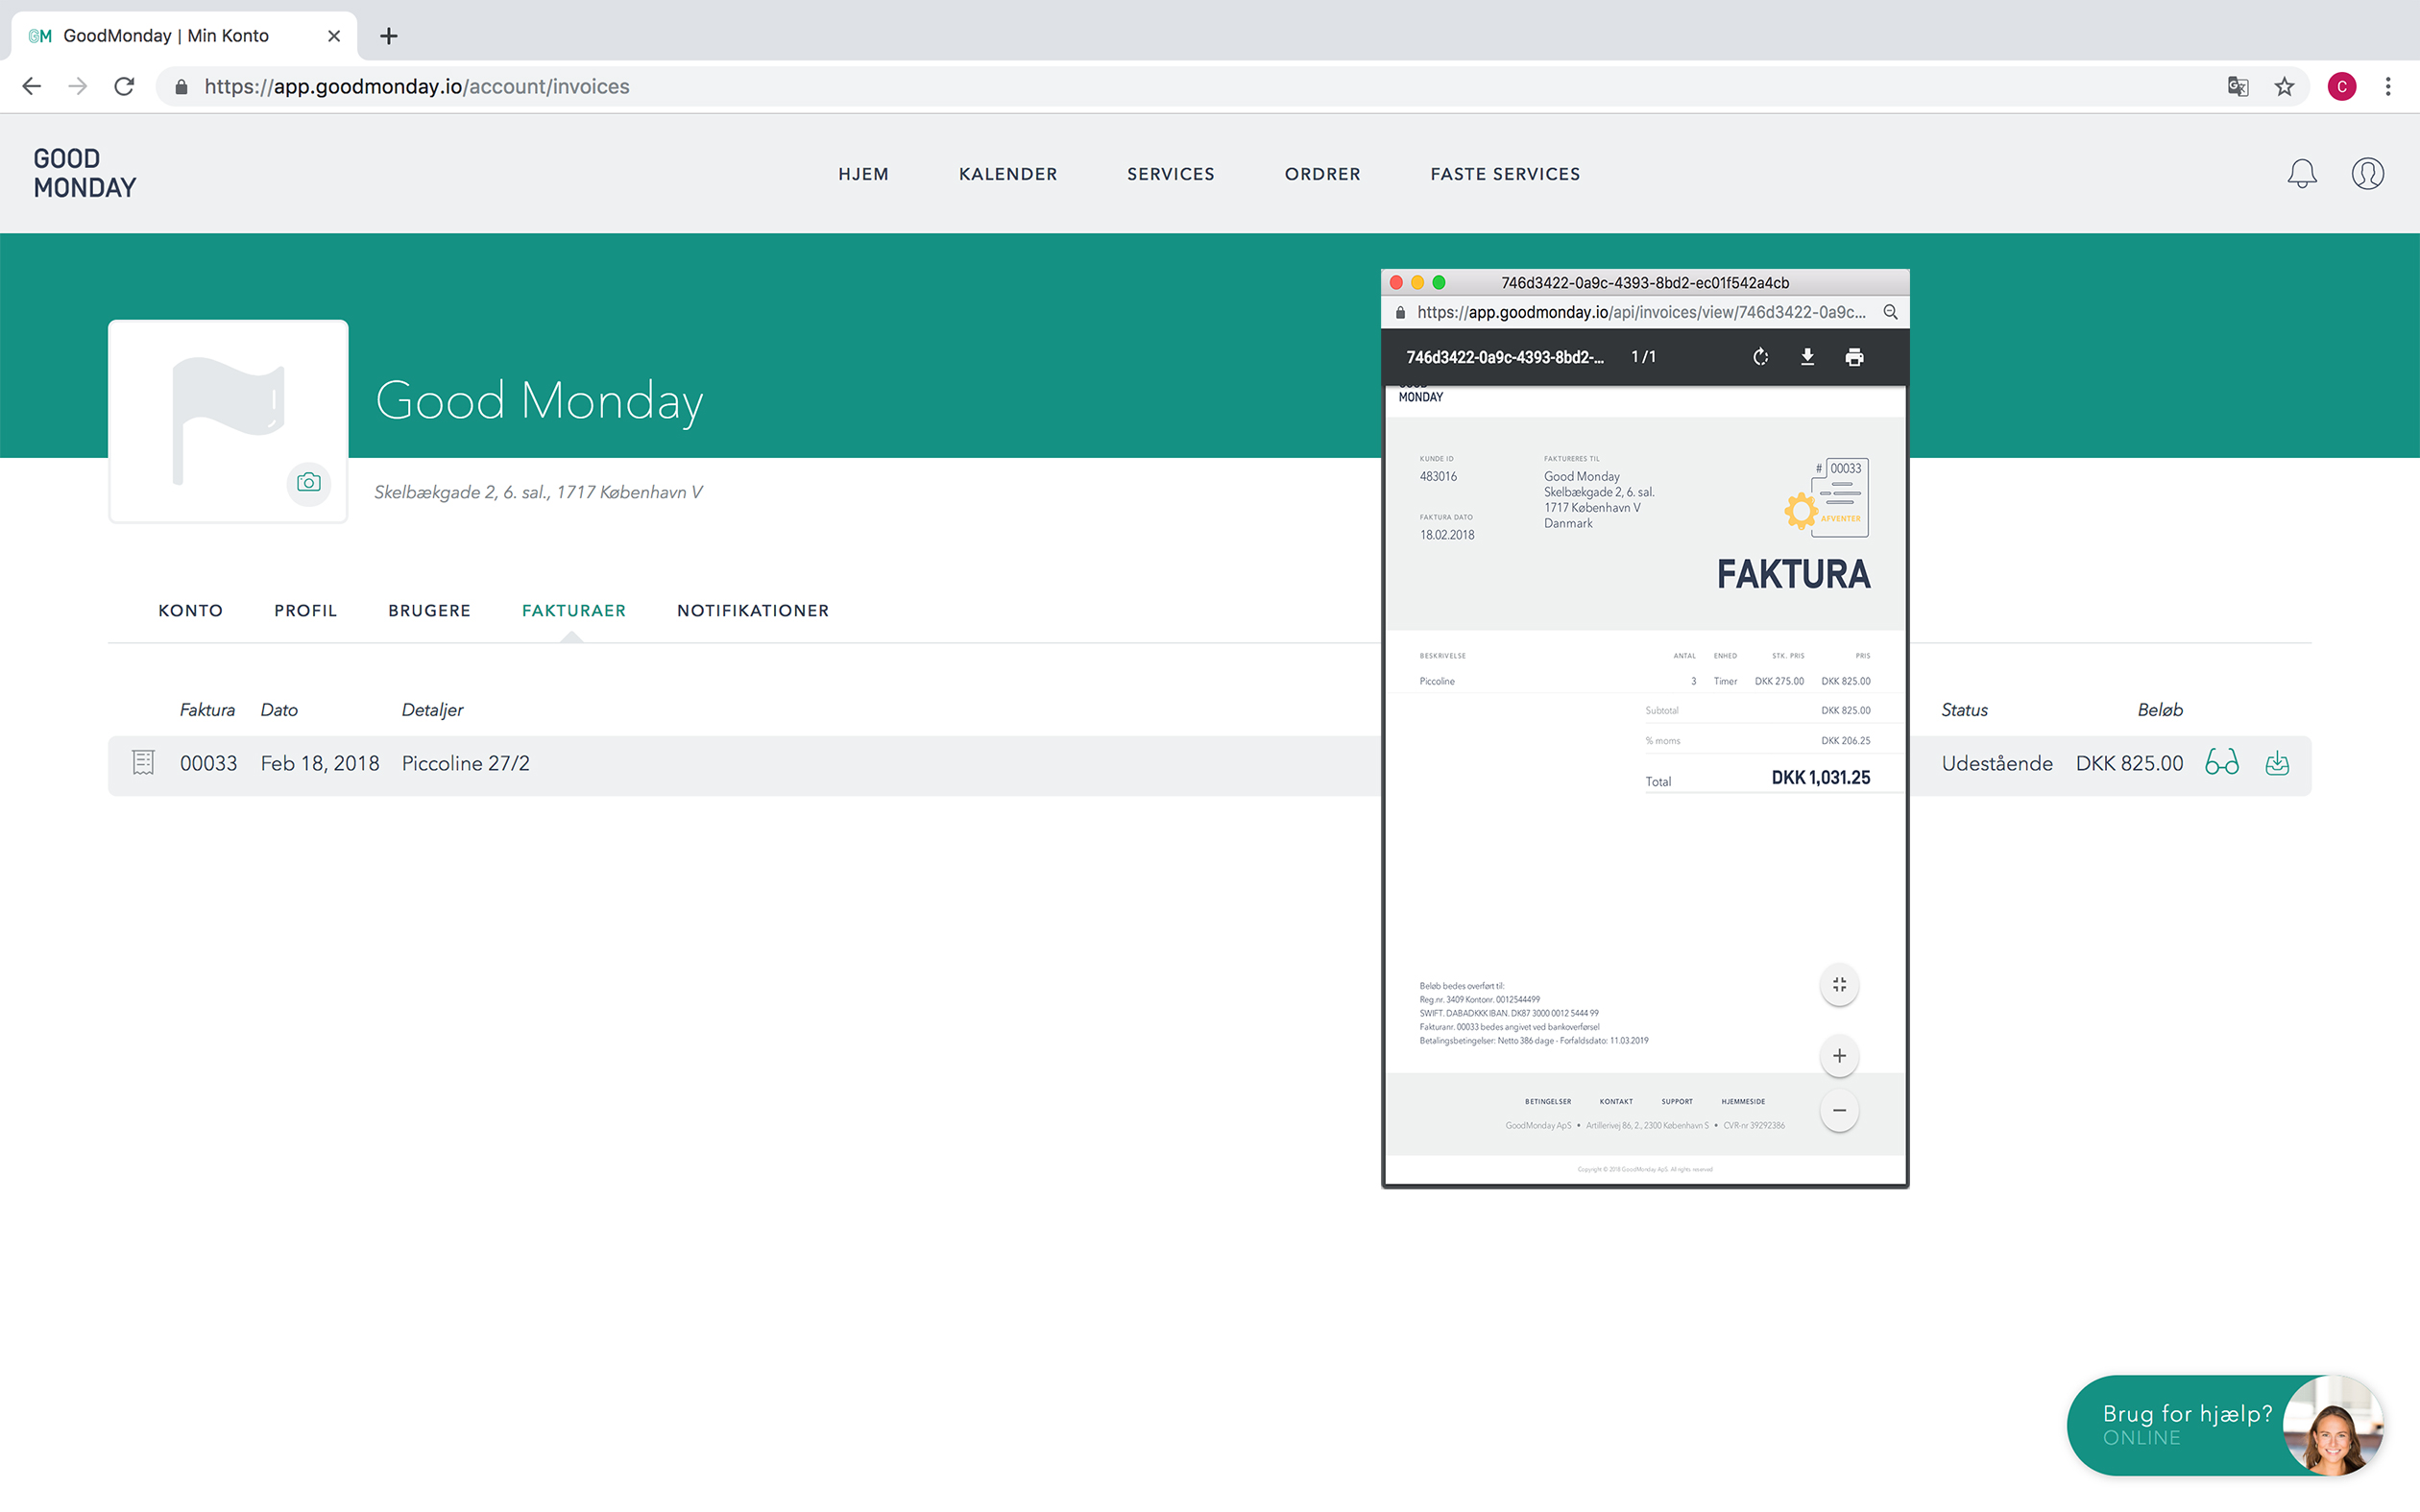Click the Good Monday logo
This screenshot has height=1512, width=2420.
(85, 173)
